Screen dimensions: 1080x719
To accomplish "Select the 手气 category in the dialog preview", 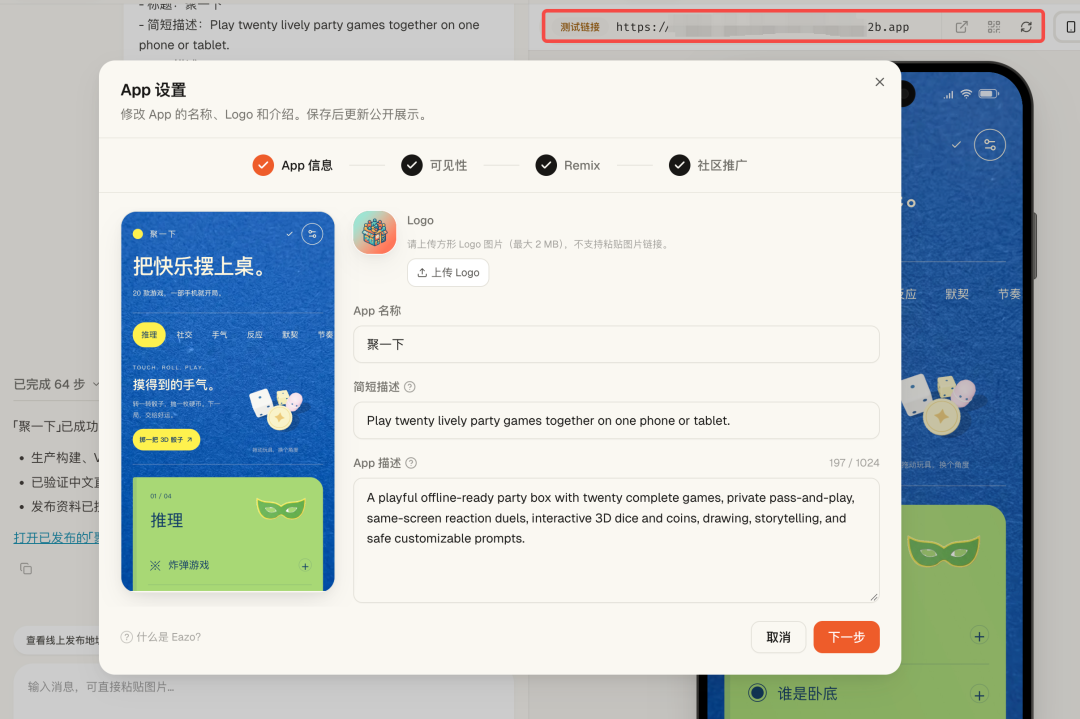I will (220, 335).
